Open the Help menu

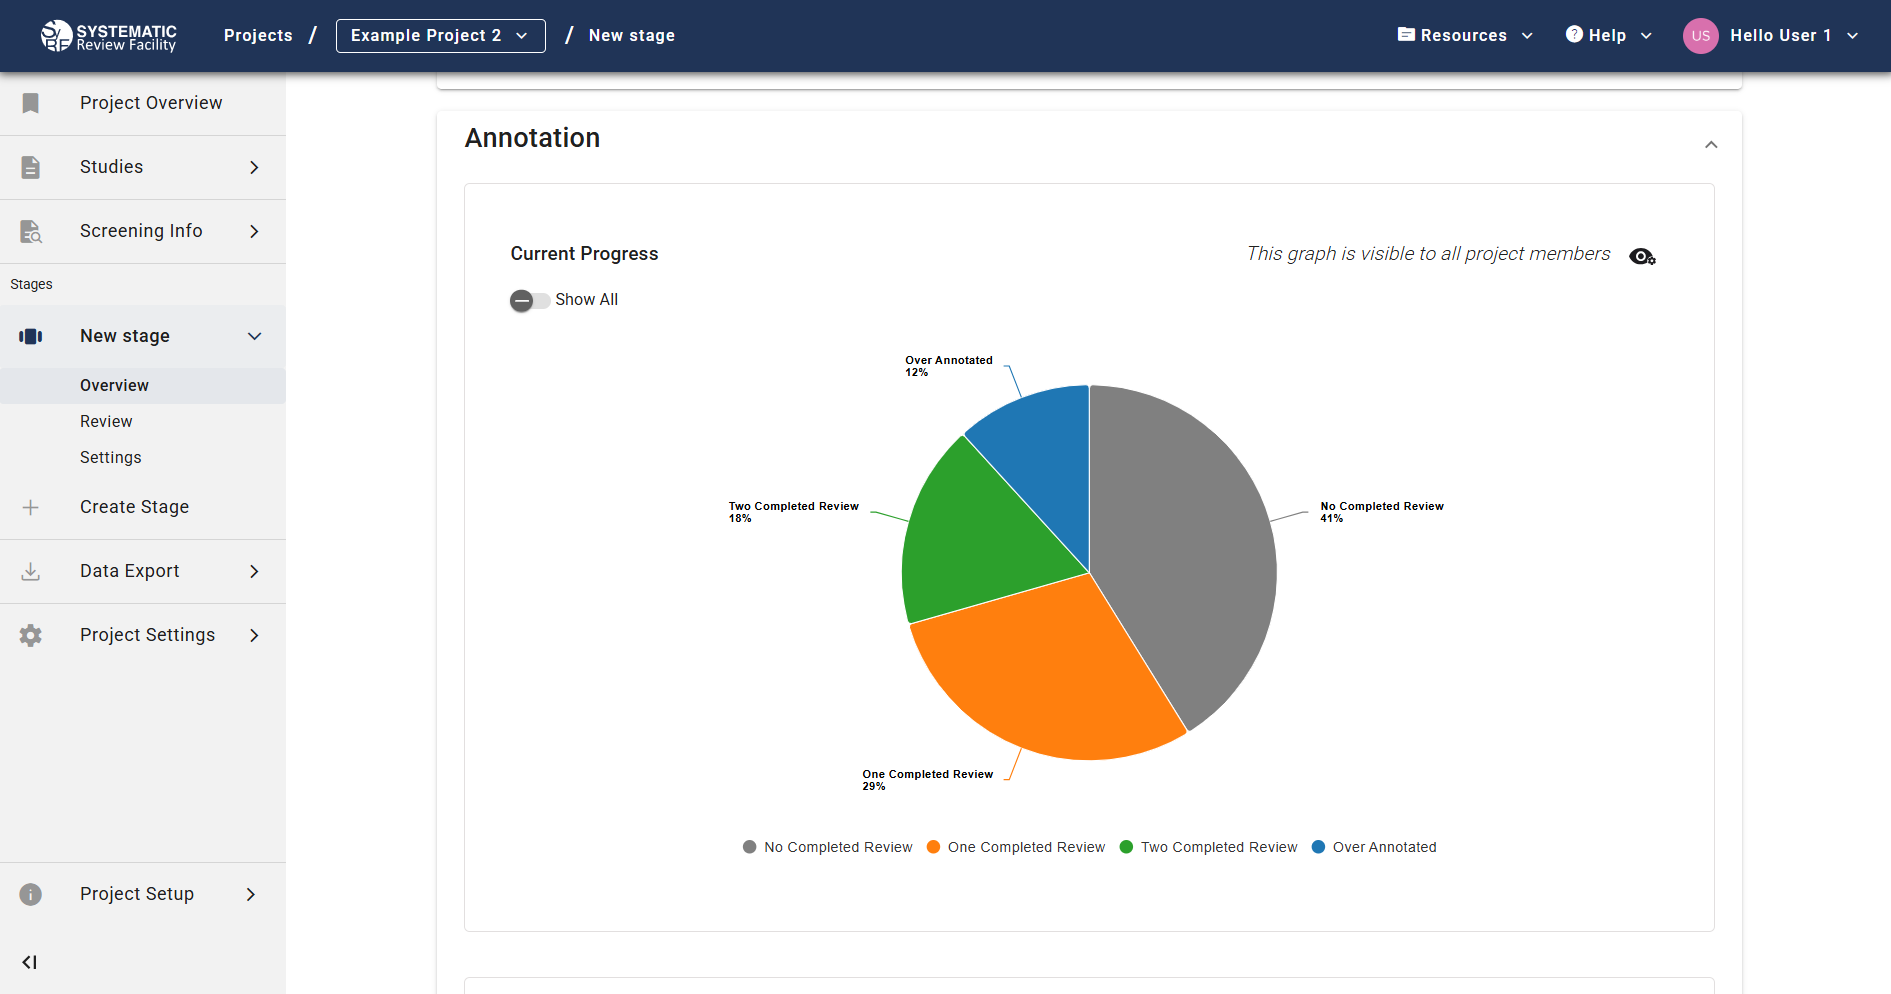click(1608, 36)
